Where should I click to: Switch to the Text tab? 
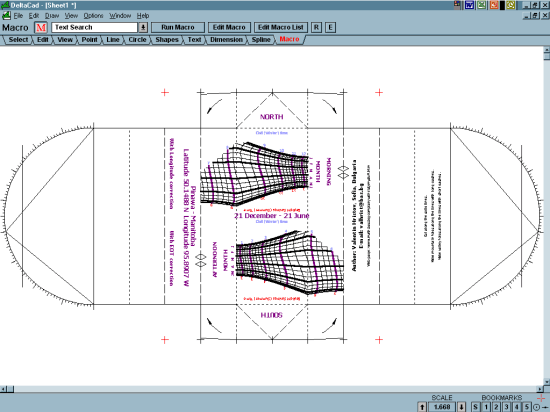194,40
